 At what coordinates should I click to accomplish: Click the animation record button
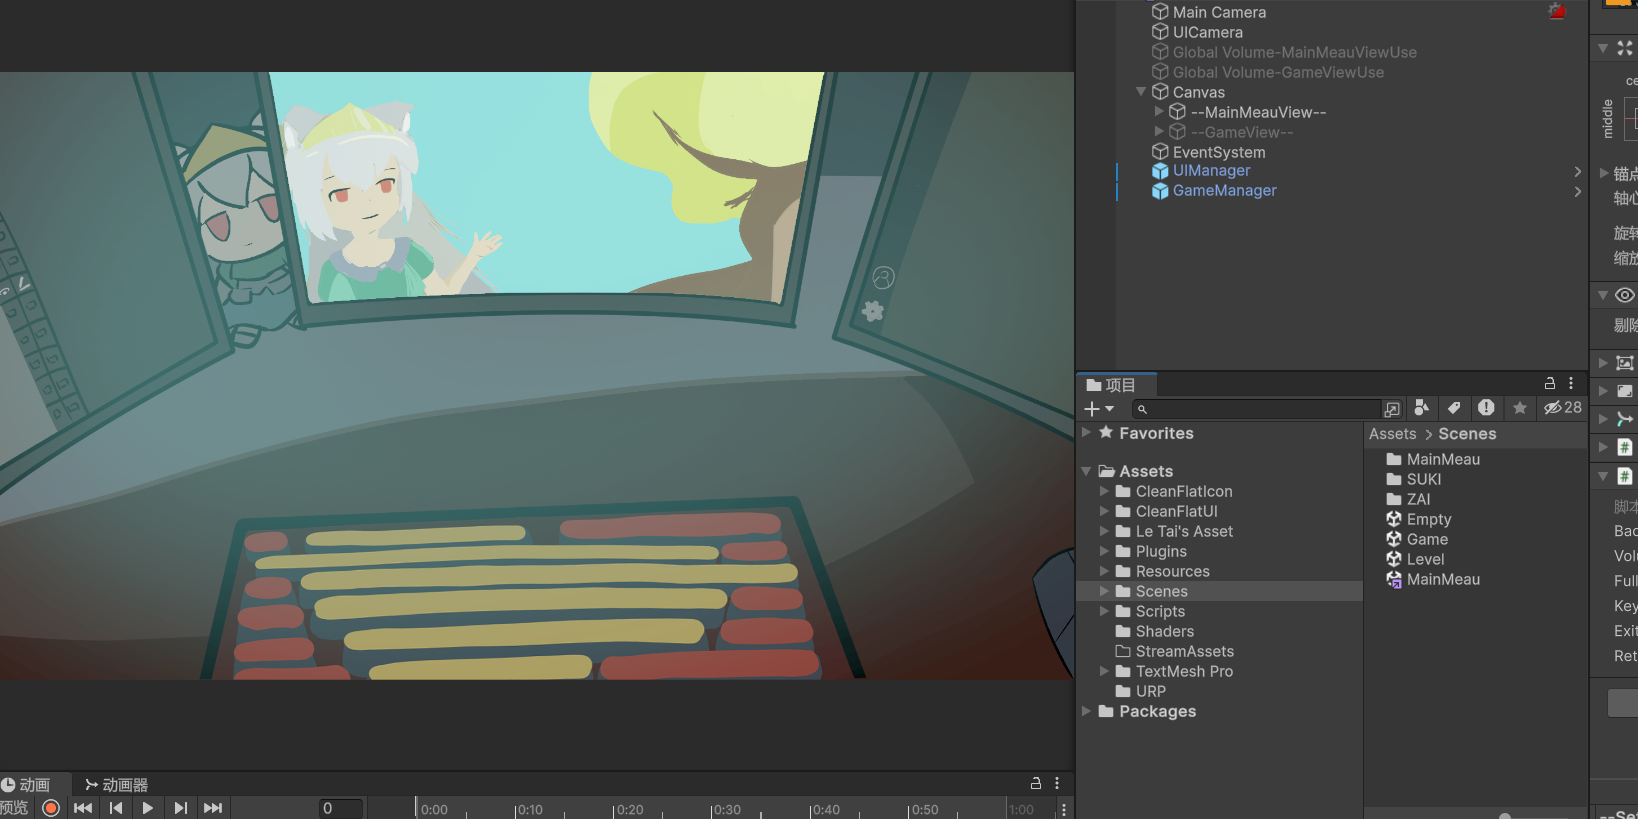(x=51, y=808)
